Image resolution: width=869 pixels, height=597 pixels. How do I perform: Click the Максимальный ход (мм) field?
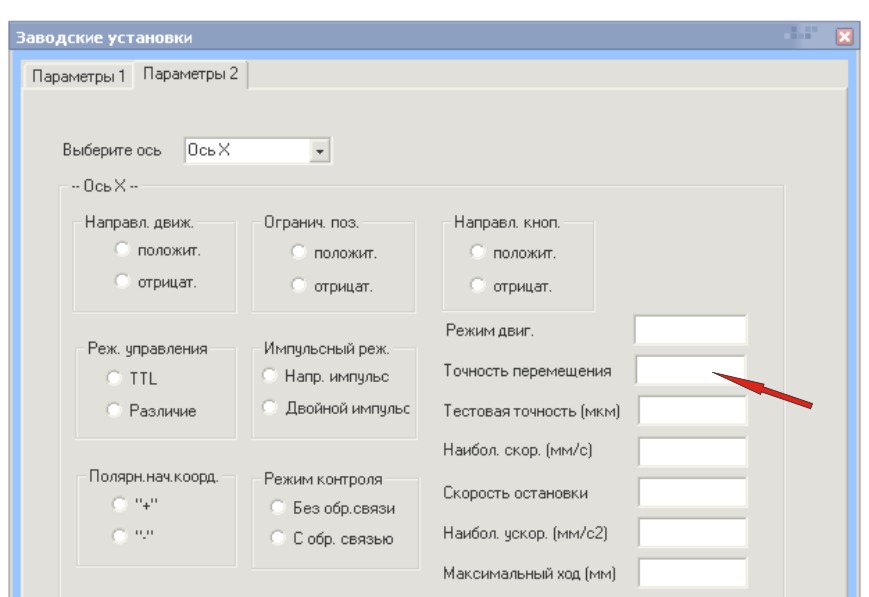pyautogui.click(x=691, y=573)
